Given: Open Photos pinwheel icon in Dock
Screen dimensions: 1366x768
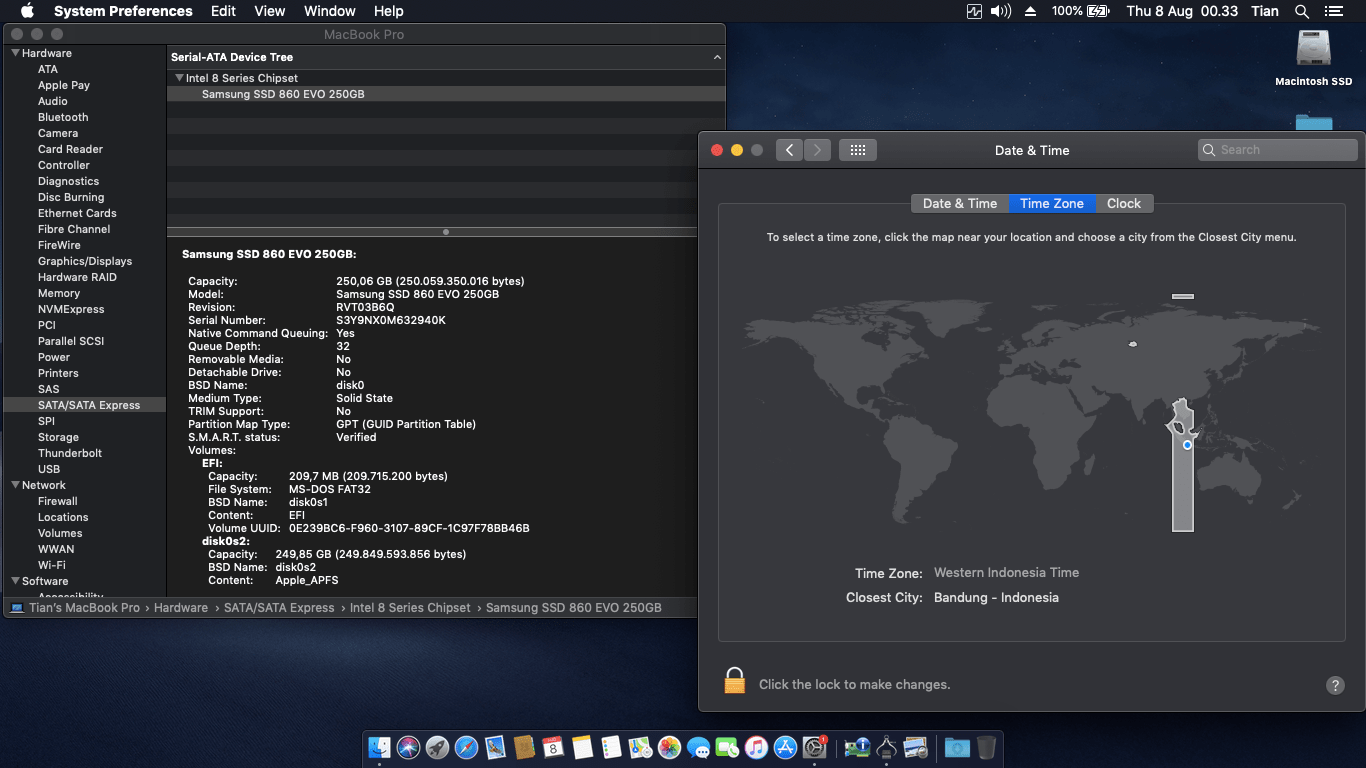Looking at the screenshot, I should (x=670, y=747).
